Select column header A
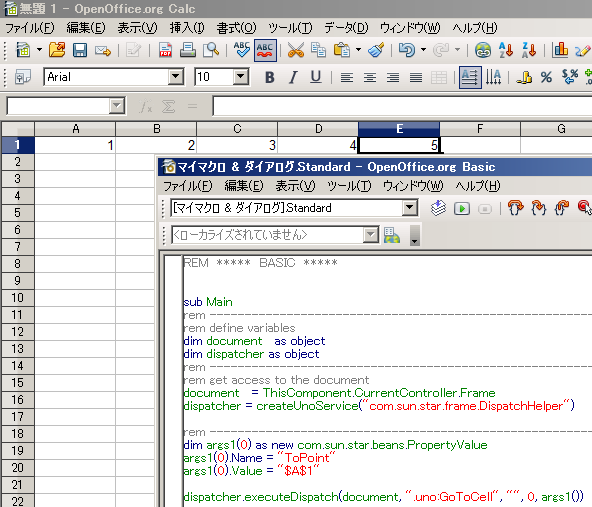 point(75,129)
